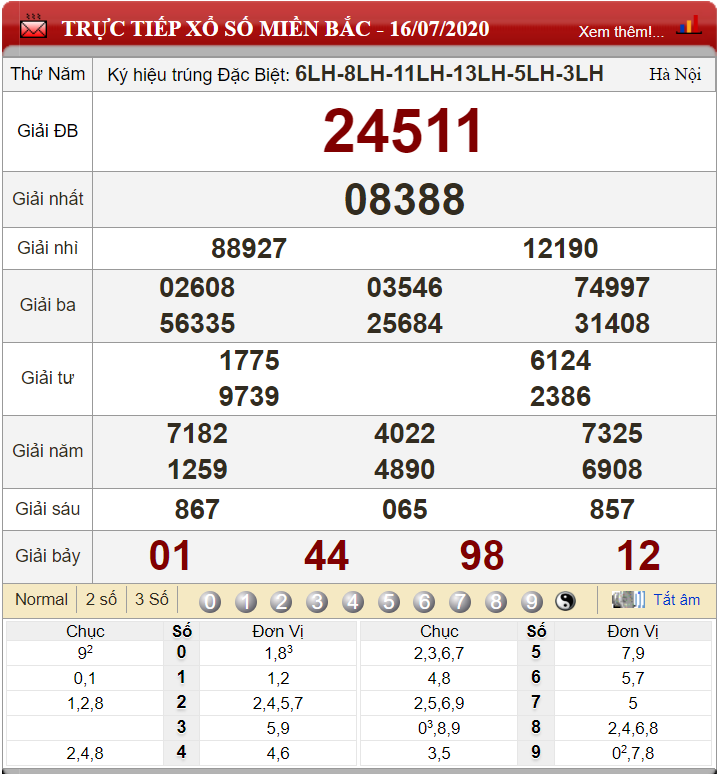Screen dimensions: 720x774
Task: Select the digit 9 ball filter
Action: coord(531,602)
